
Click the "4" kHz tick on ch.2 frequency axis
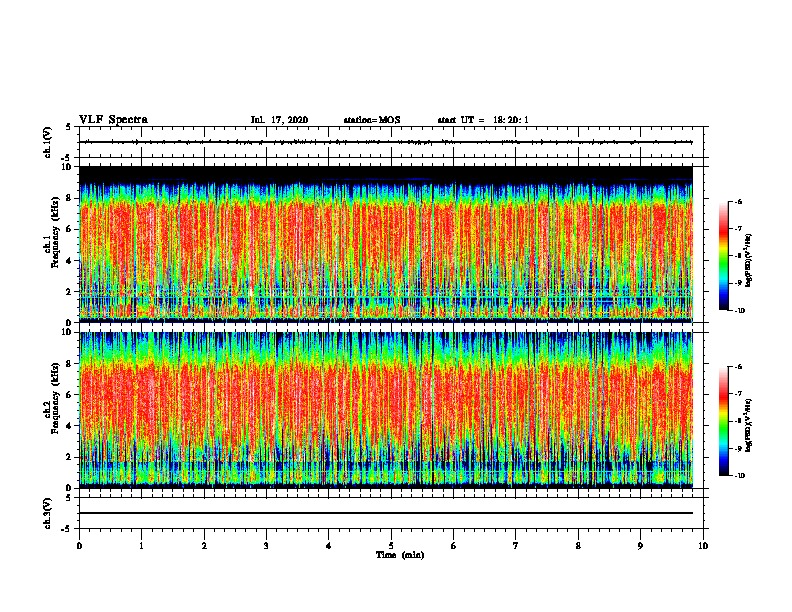pos(69,426)
